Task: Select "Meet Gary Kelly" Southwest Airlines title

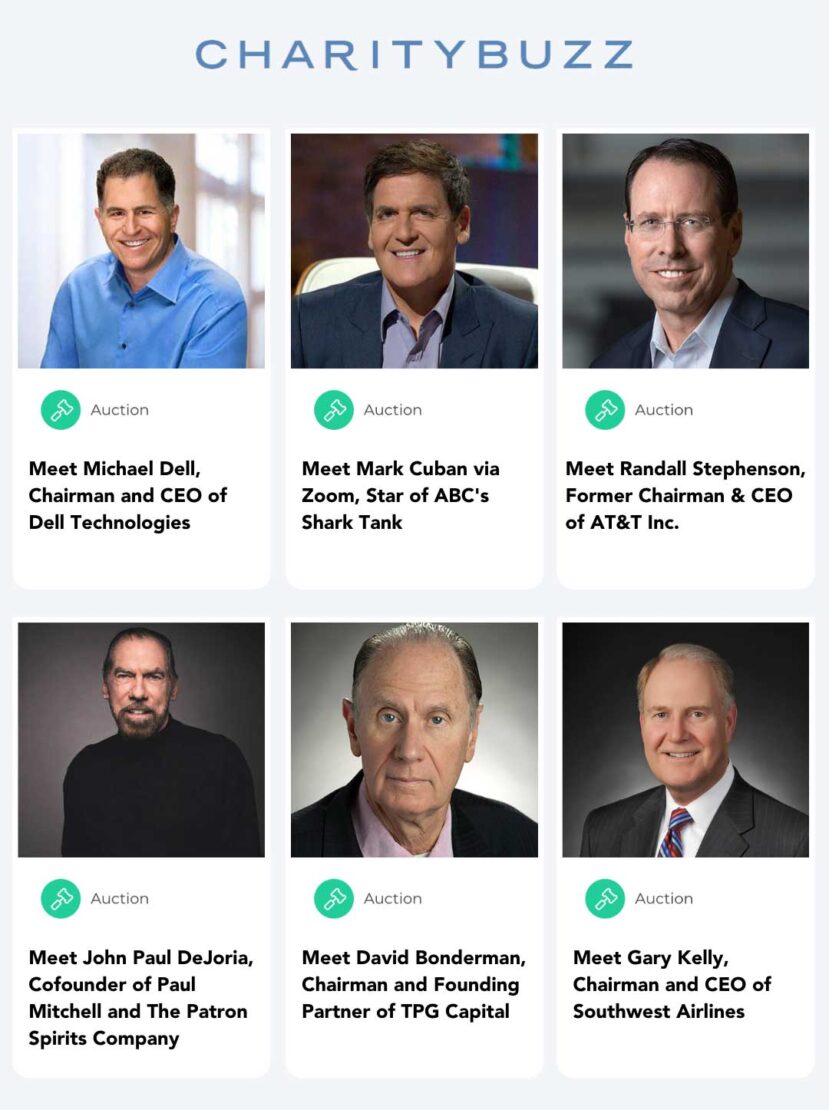Action: pyautogui.click(x=672, y=984)
